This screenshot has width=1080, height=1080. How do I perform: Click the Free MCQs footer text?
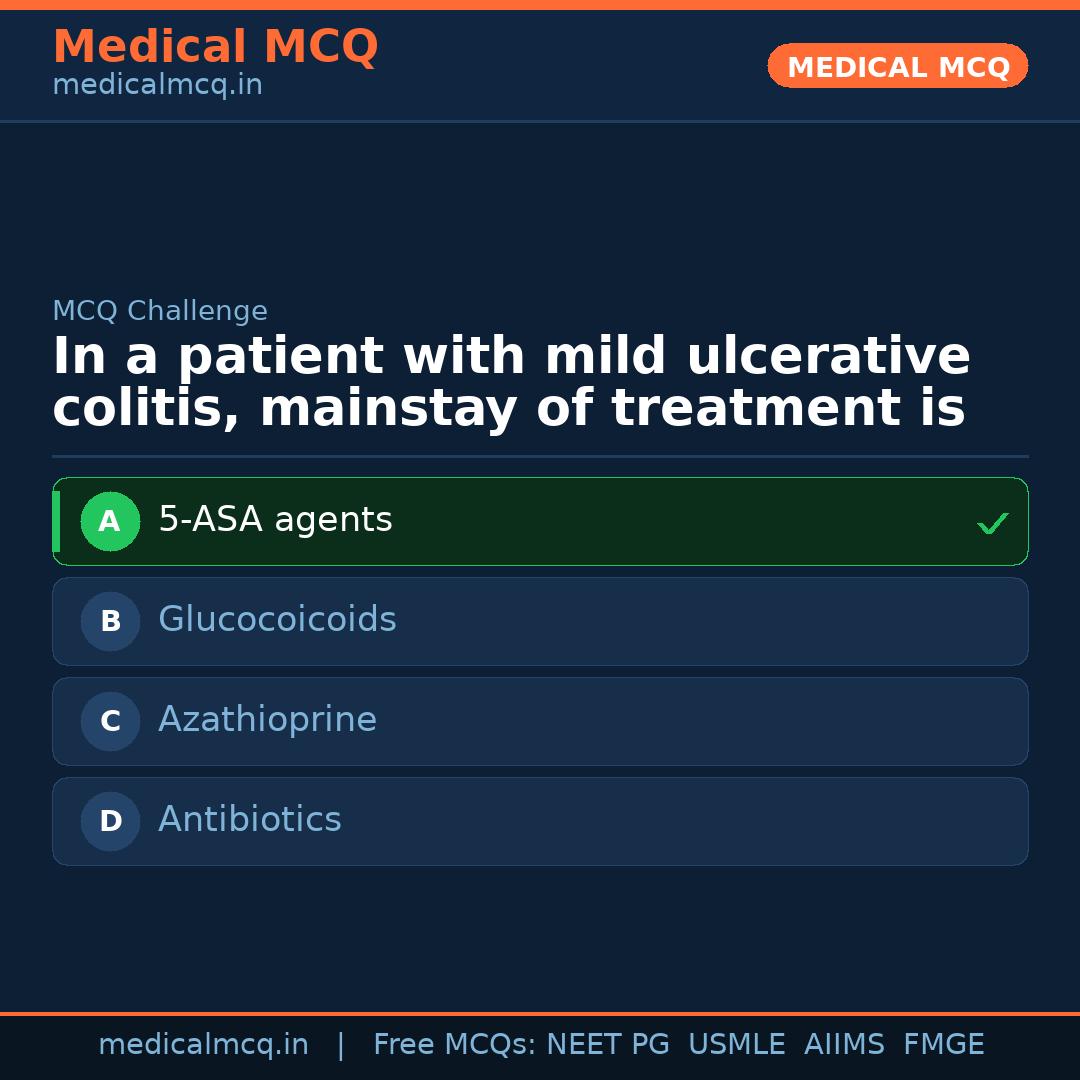coord(453,1045)
